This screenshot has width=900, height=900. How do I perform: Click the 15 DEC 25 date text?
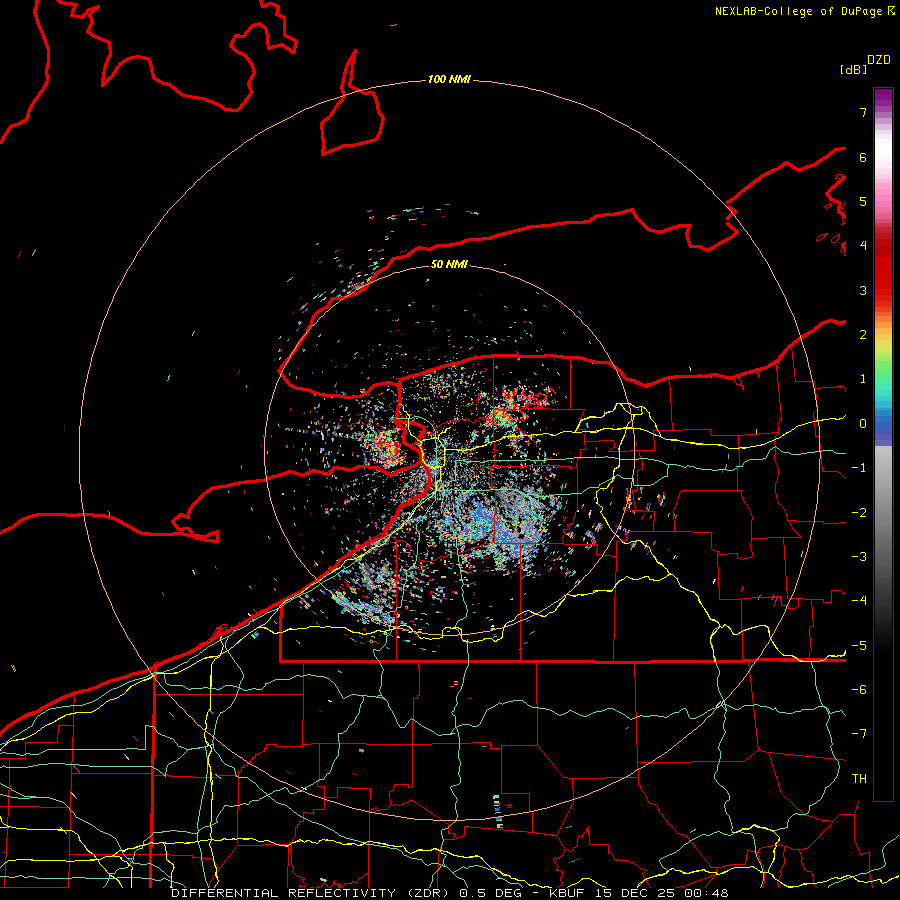coord(635,893)
